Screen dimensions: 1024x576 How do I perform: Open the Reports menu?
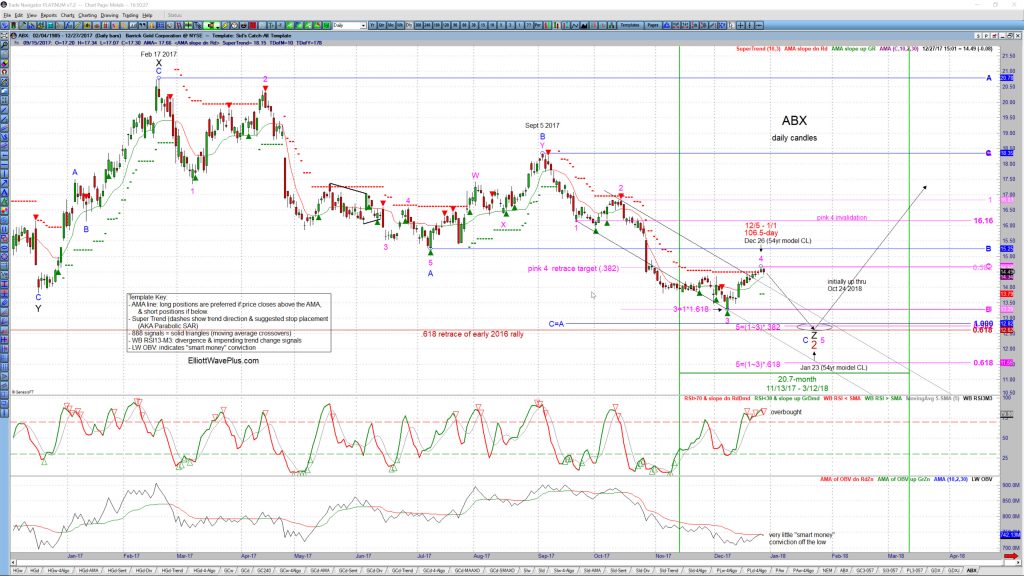[49, 15]
